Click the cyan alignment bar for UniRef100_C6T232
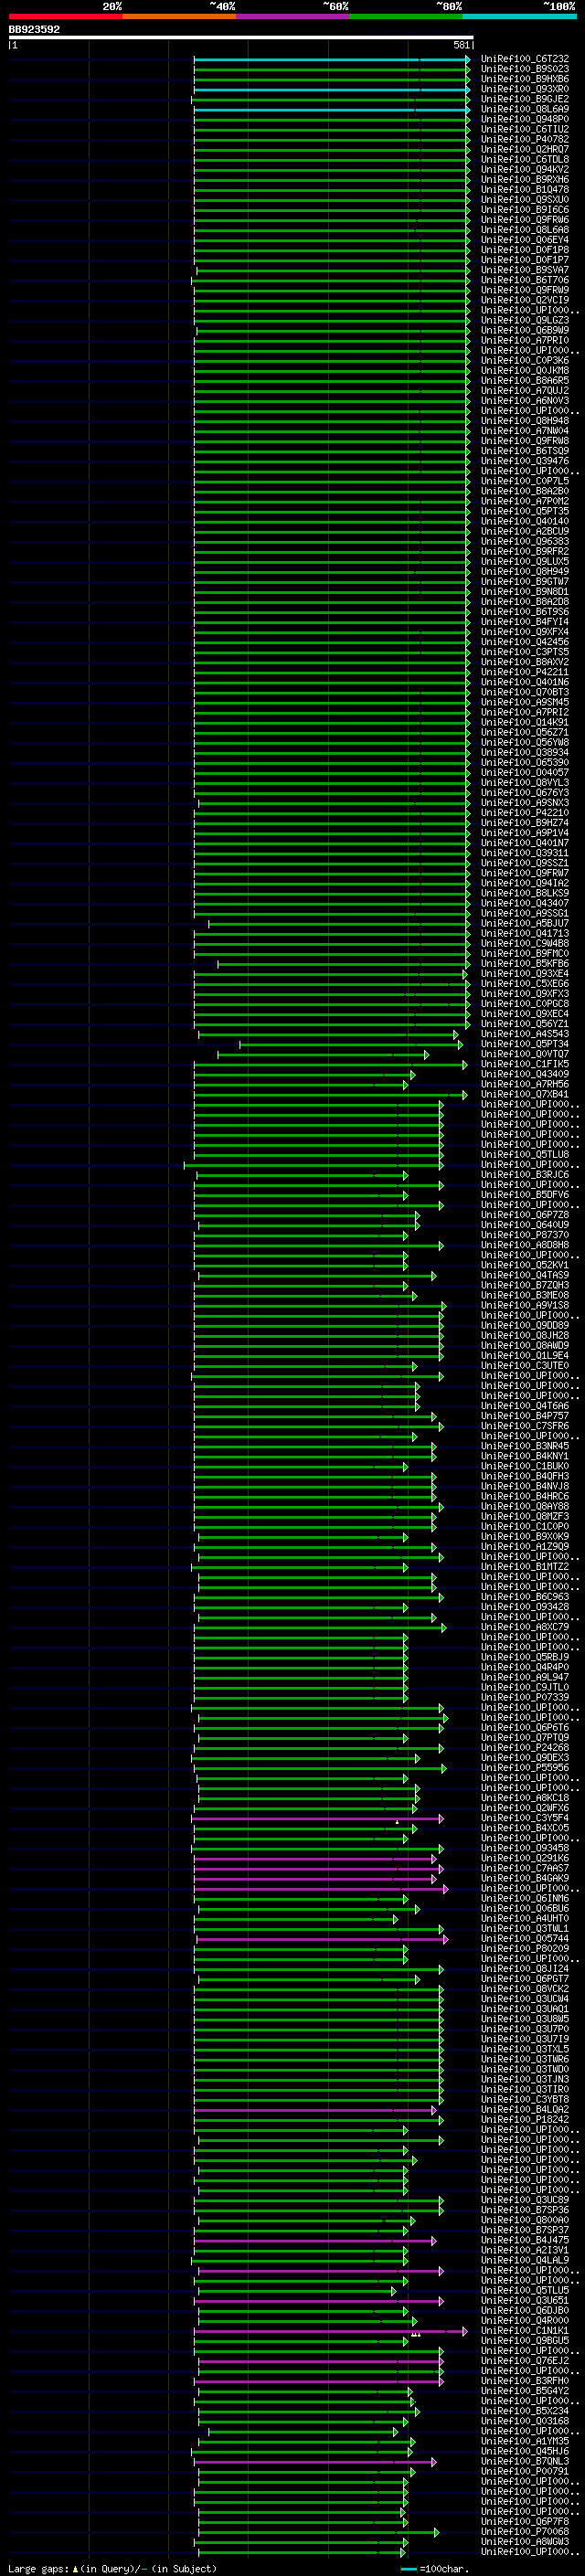585x2576 pixels. coord(331,59)
